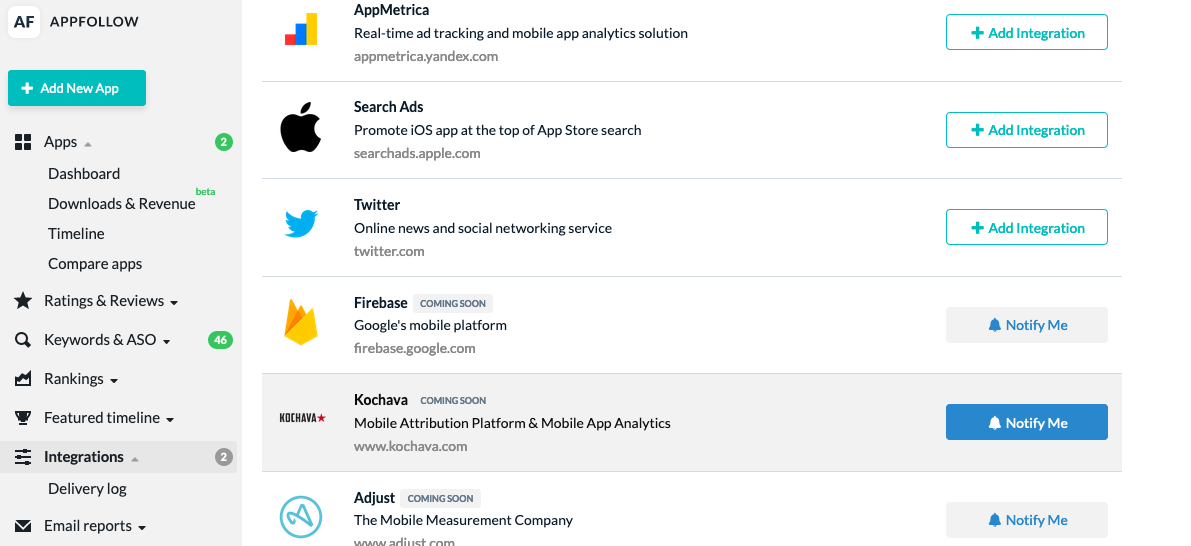
Task: Open the Delivery log page
Action: point(87,488)
